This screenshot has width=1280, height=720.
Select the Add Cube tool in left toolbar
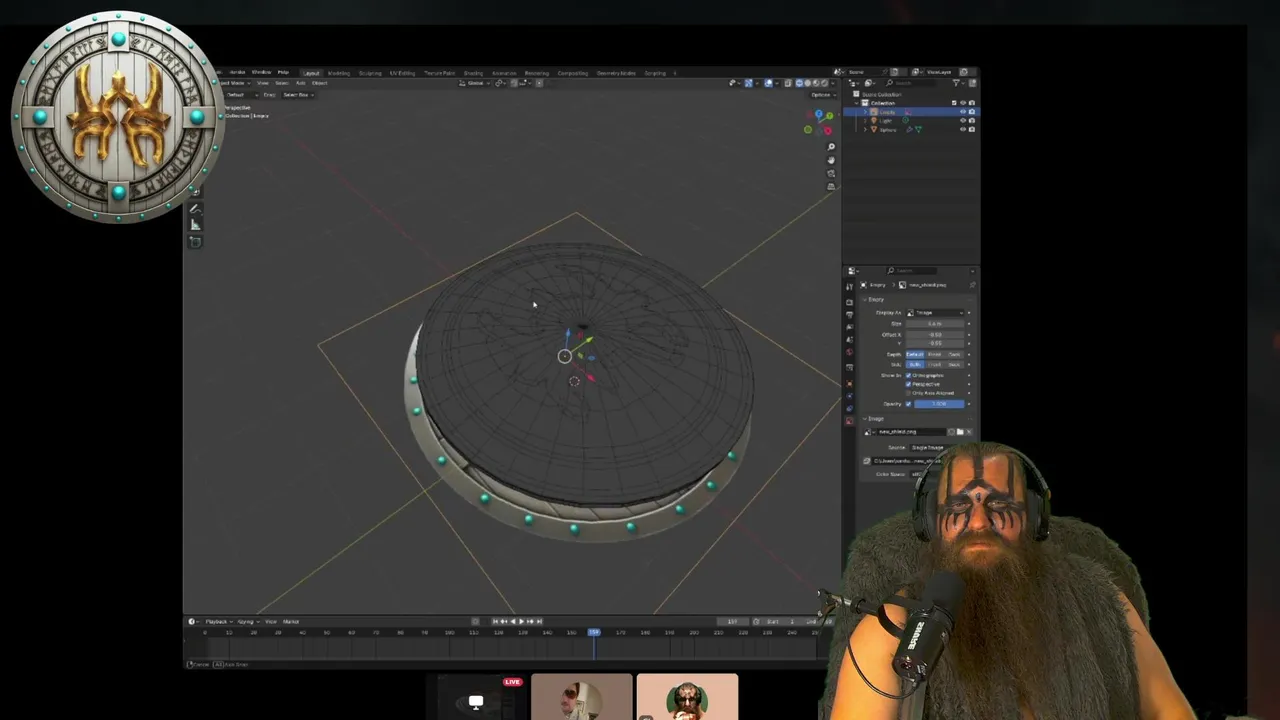pyautogui.click(x=195, y=241)
